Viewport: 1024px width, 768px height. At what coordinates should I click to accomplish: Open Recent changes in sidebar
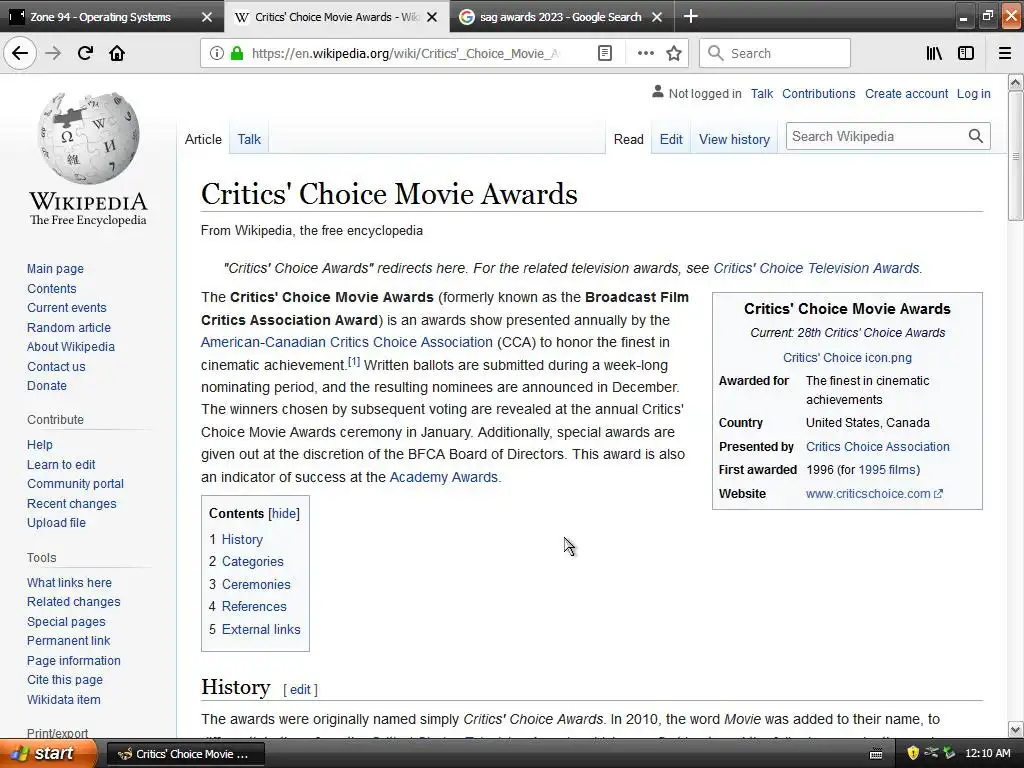pyautogui.click(x=72, y=504)
